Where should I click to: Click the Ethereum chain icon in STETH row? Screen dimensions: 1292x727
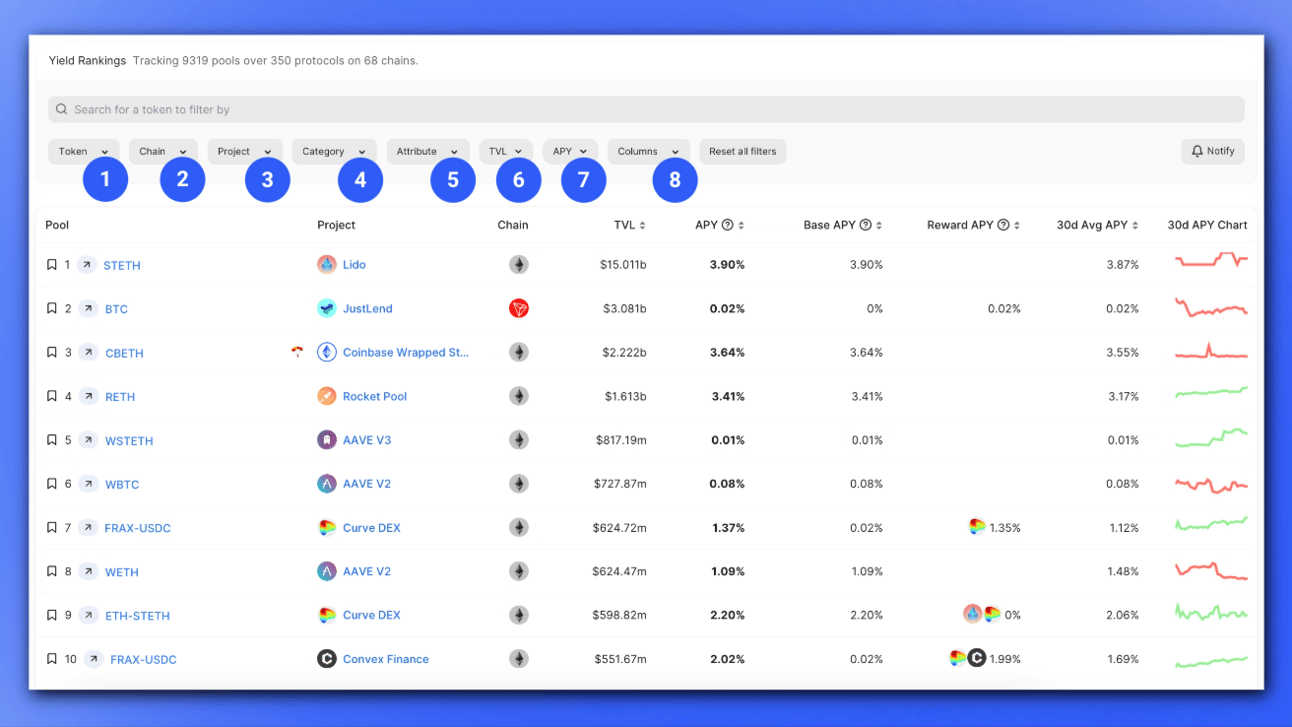(x=519, y=265)
